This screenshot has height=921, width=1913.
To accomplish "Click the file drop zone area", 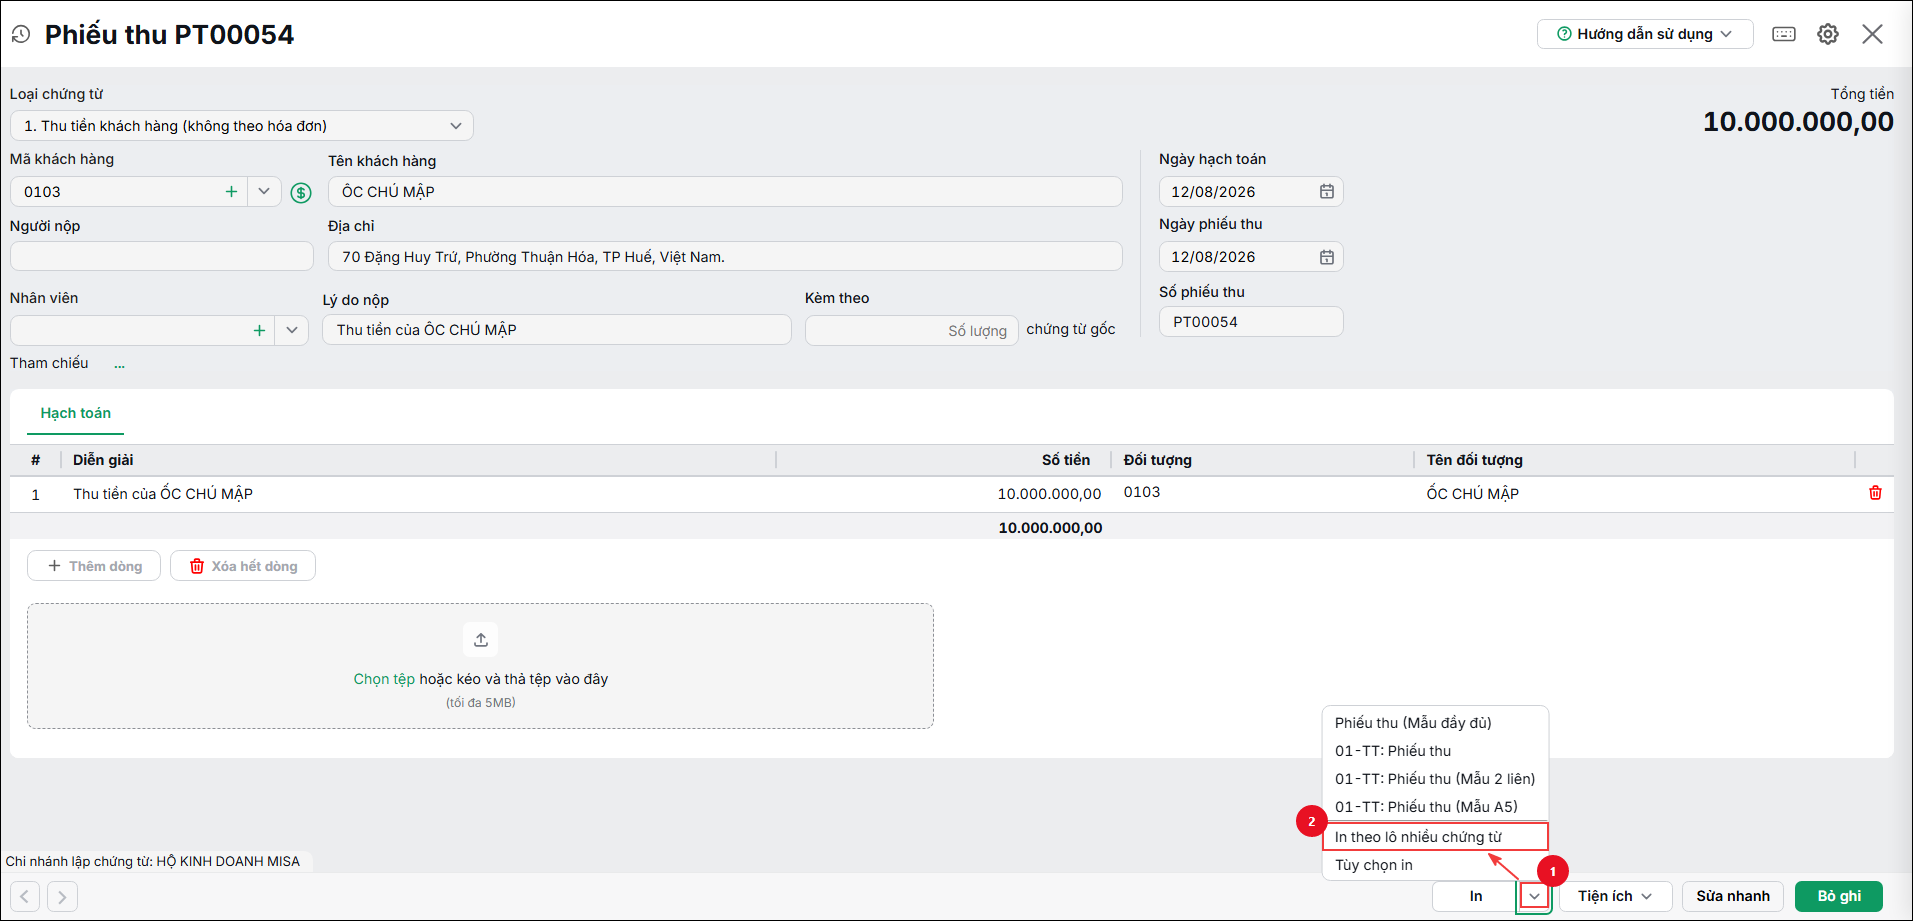I will (x=480, y=666).
